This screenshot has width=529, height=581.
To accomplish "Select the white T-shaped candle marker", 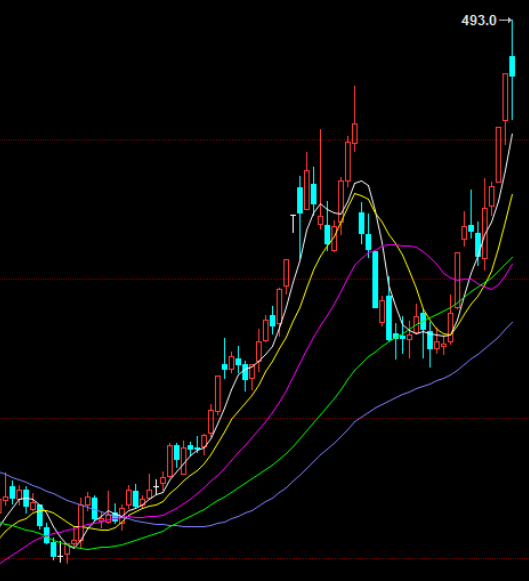I will coord(293,223).
